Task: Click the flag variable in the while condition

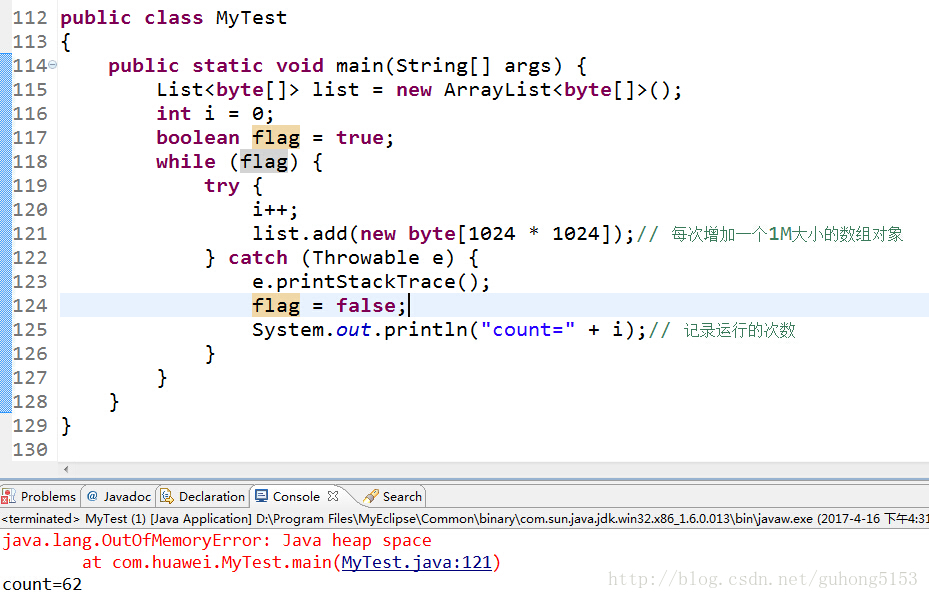Action: click(264, 162)
